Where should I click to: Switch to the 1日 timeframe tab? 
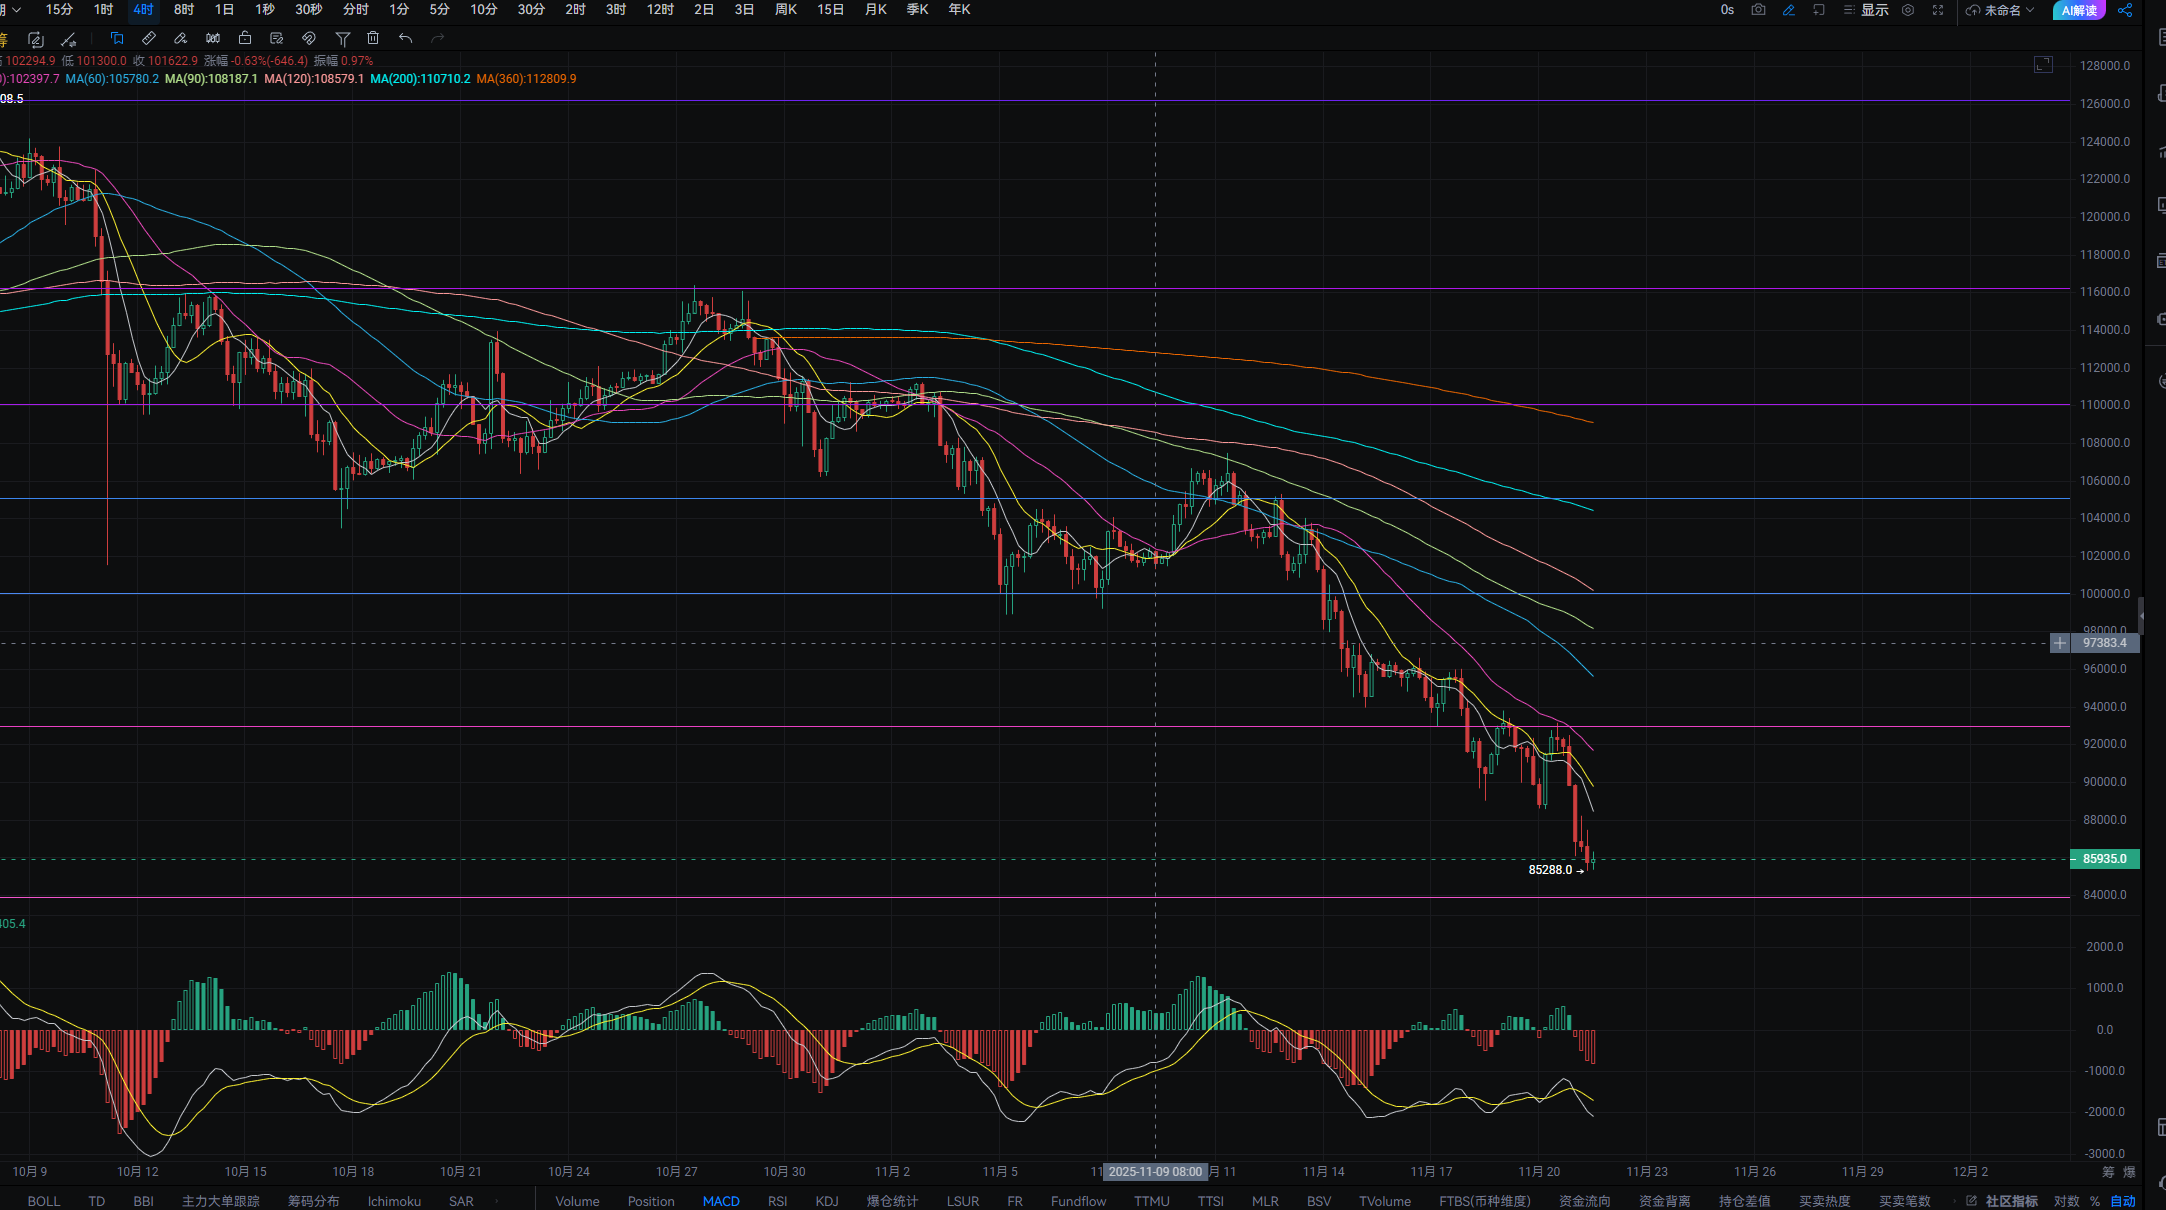tap(224, 10)
